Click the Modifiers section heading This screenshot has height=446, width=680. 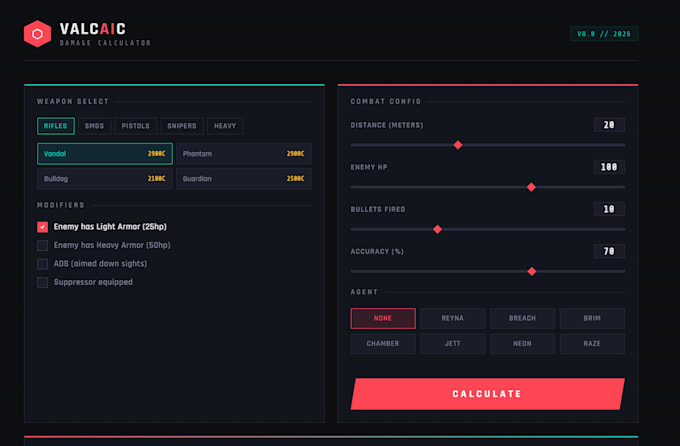point(61,205)
